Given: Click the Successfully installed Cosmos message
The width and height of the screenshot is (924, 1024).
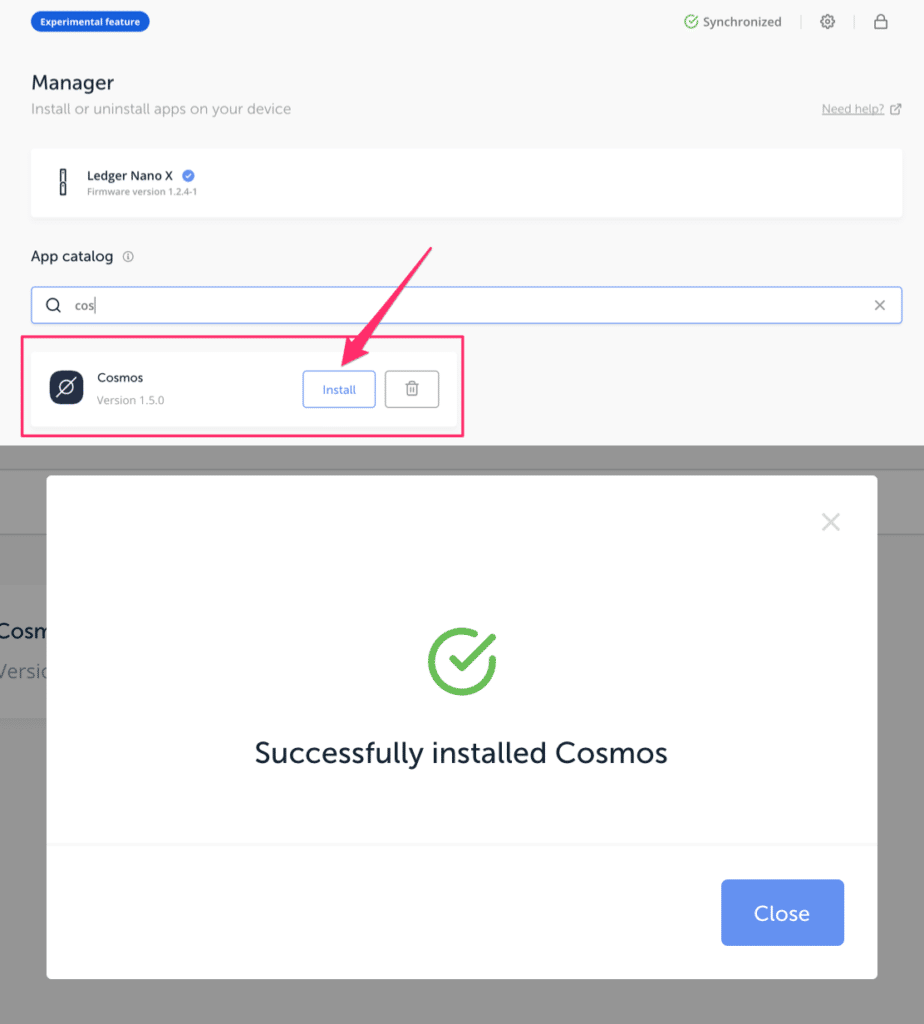Looking at the screenshot, I should point(461,752).
